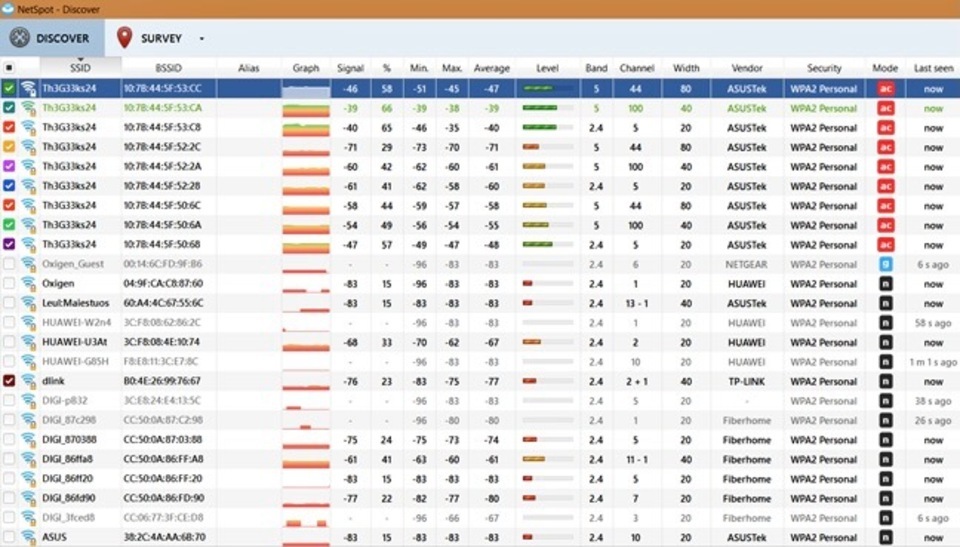The height and width of the screenshot is (547, 960).
Task: Sort by the SSID column header
Action: (80, 68)
